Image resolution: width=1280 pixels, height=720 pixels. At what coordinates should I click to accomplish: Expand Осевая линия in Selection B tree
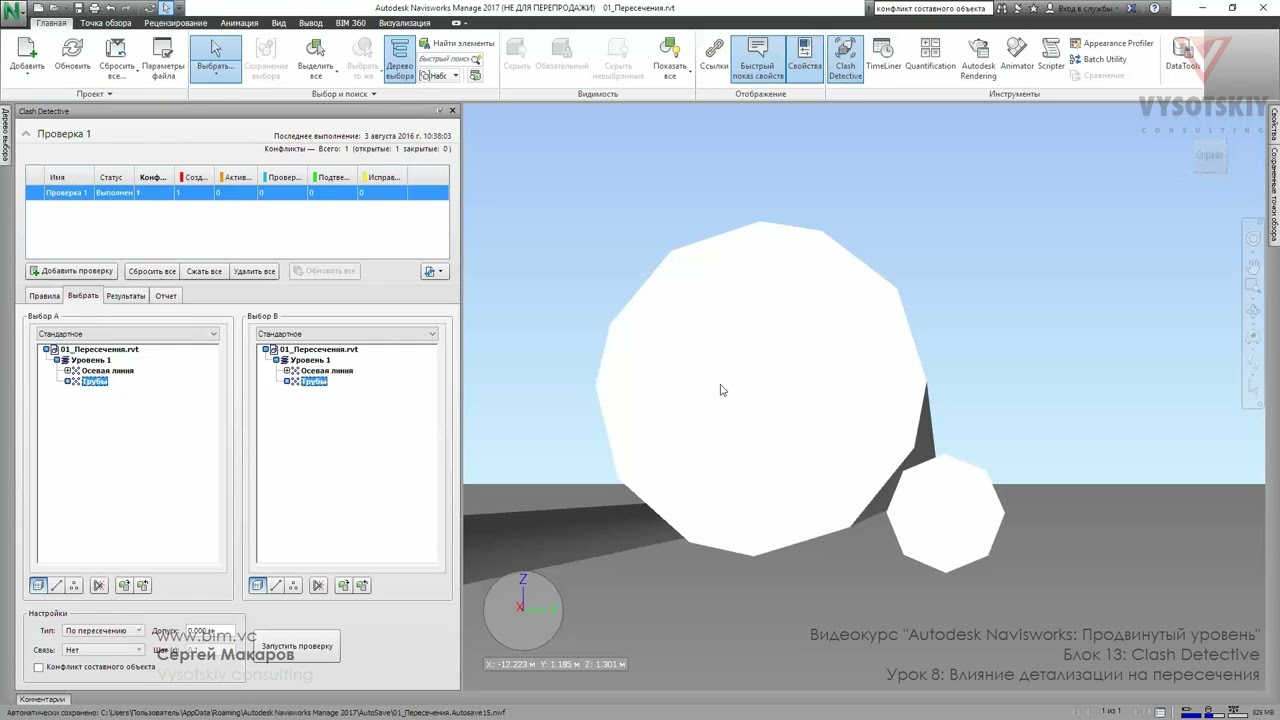(287, 371)
